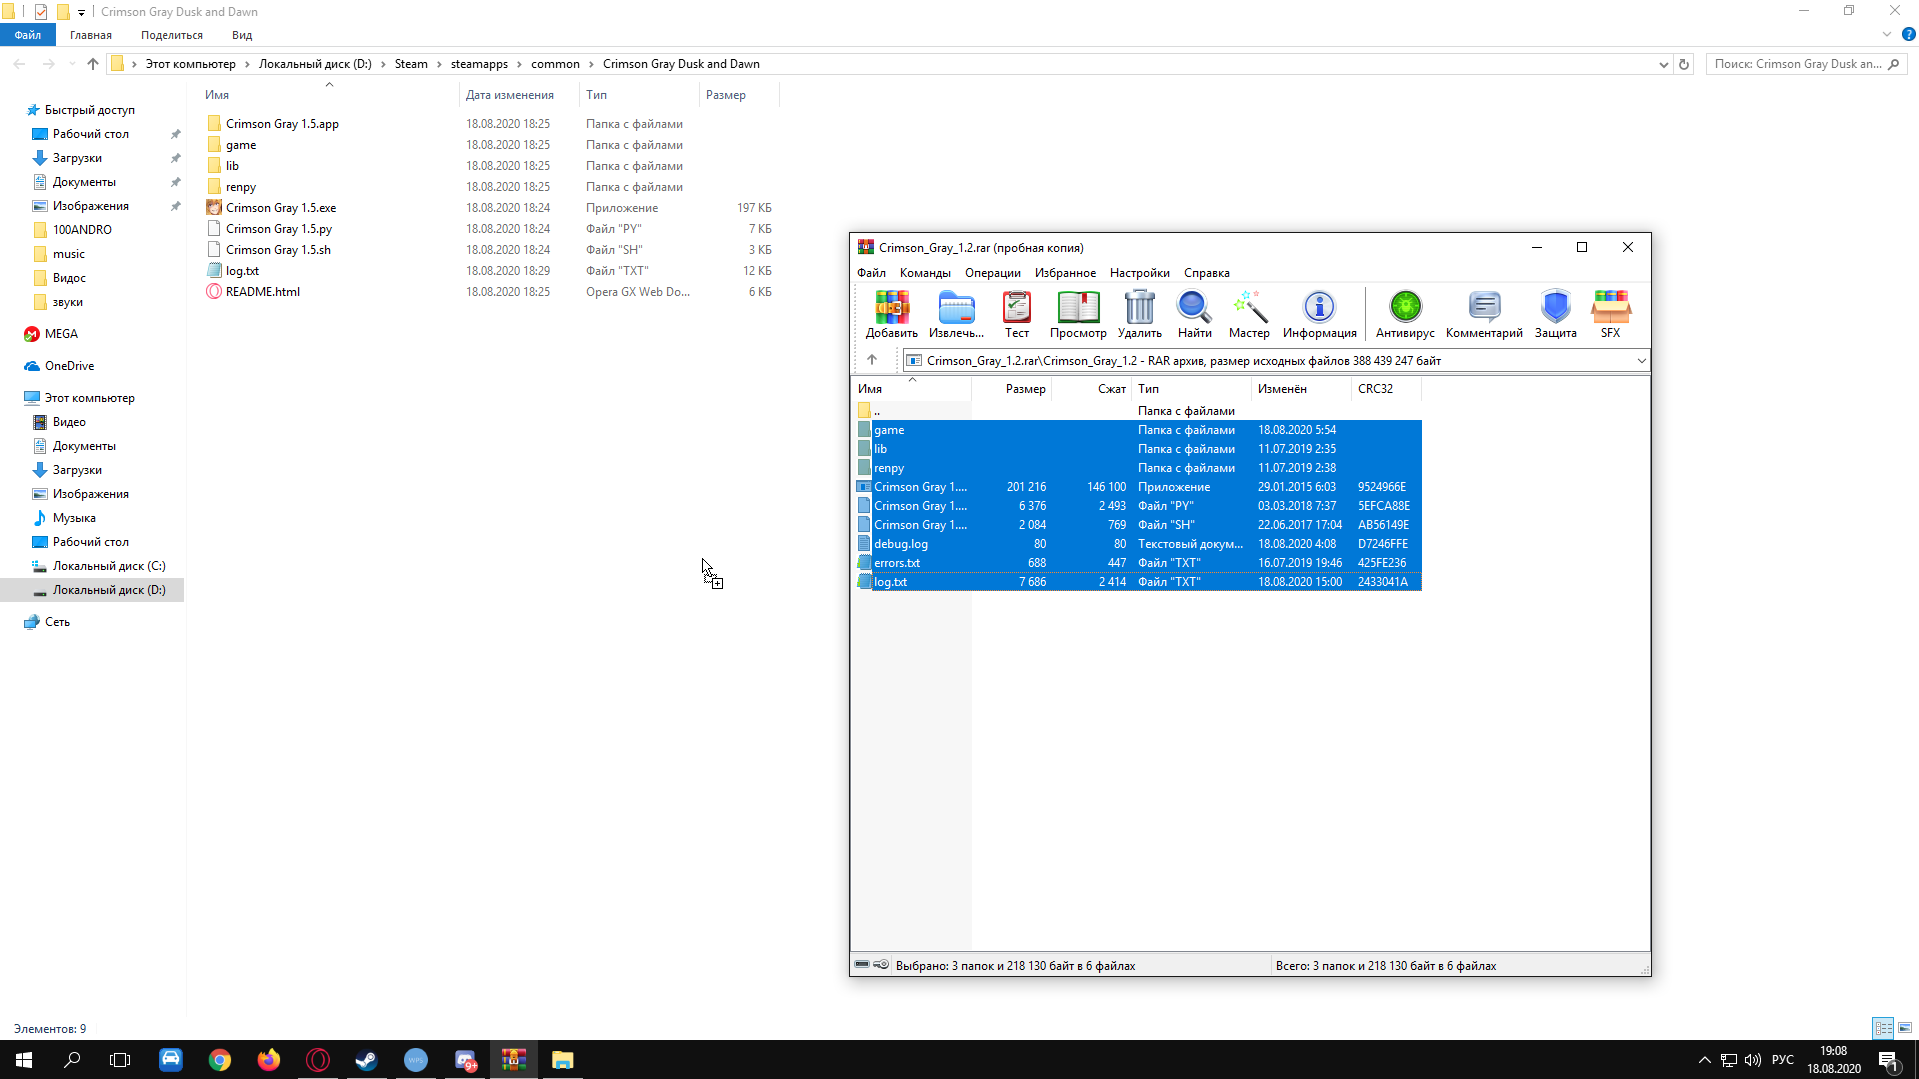This screenshot has height=1079, width=1919.
Task: Open Steam from the taskbar
Action: [x=367, y=1060]
